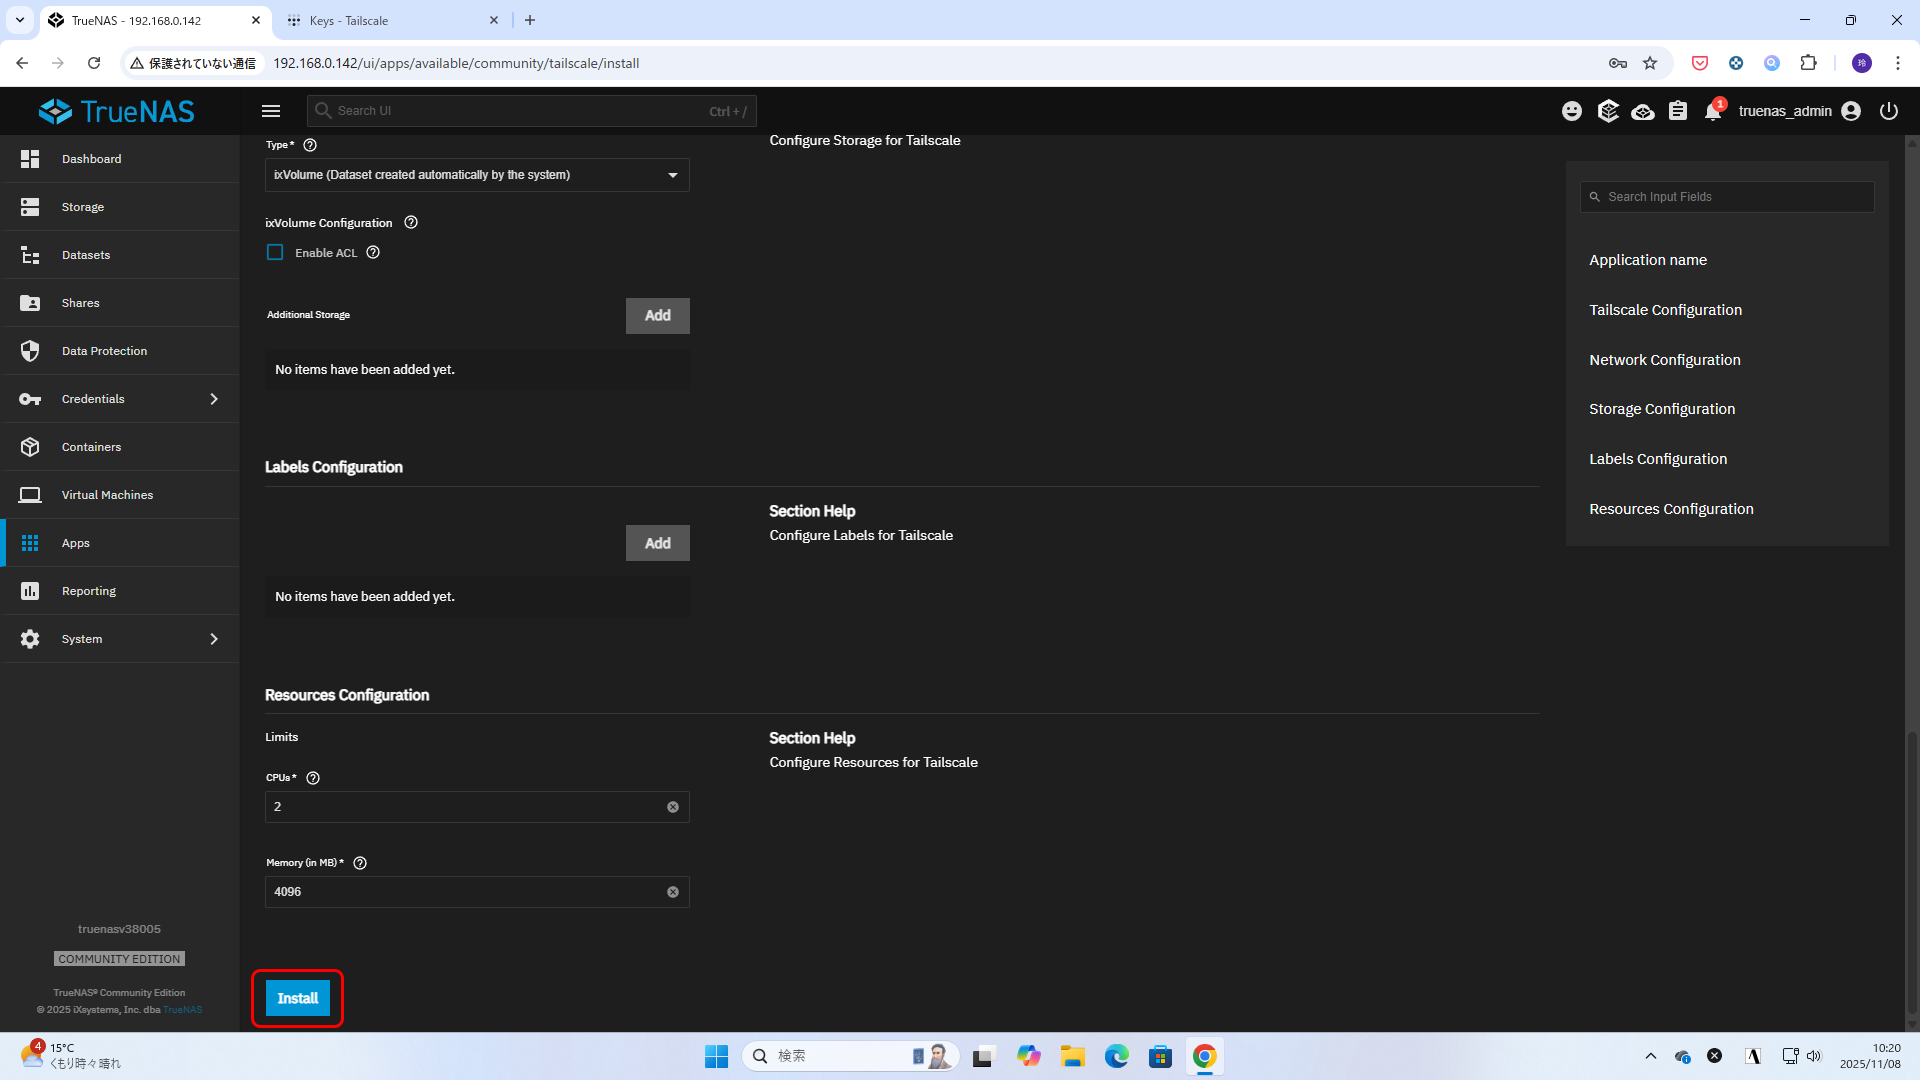Show help tooltip for Memory field
Image resolution: width=1920 pixels, height=1080 pixels.
tap(360, 863)
